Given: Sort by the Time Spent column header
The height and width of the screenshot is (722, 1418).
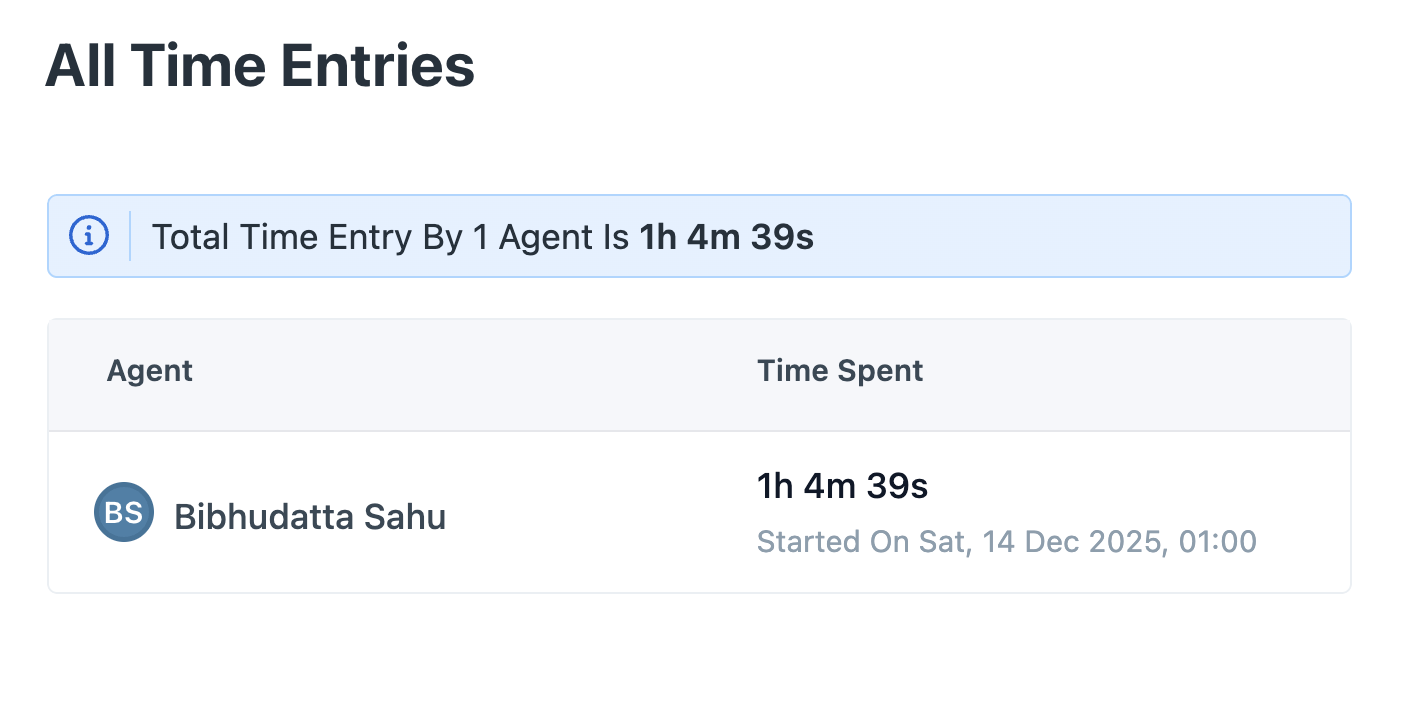Looking at the screenshot, I should [x=840, y=371].
